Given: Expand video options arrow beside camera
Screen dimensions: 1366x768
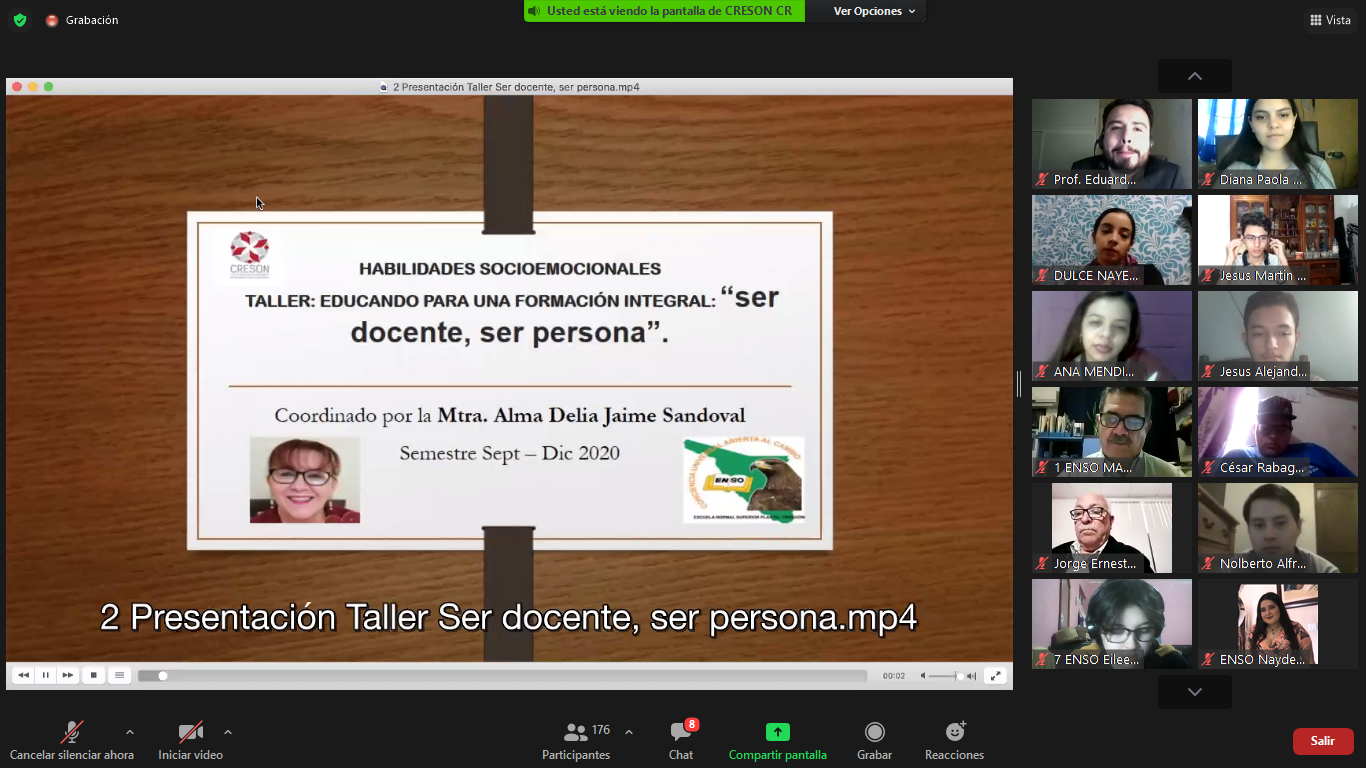Looking at the screenshot, I should (228, 732).
